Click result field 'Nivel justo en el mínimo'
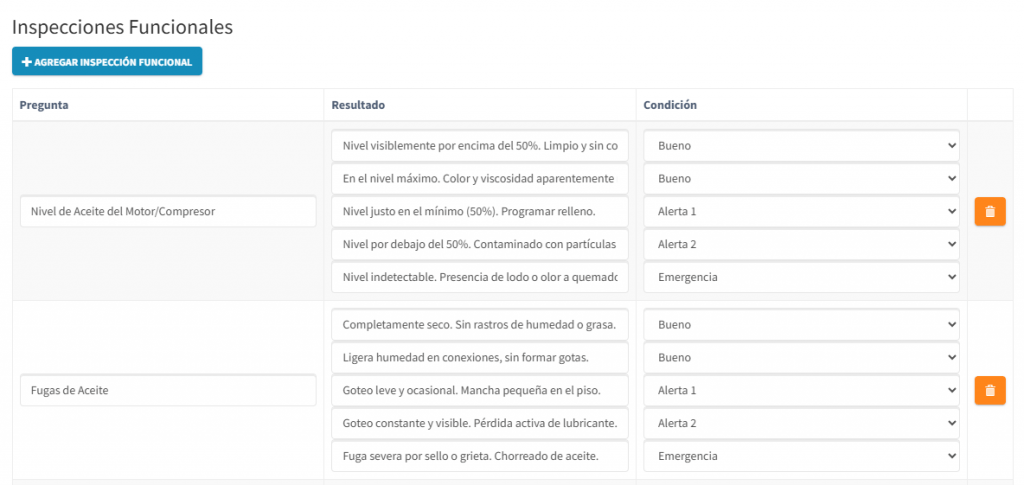The image size is (1024, 485). point(480,212)
